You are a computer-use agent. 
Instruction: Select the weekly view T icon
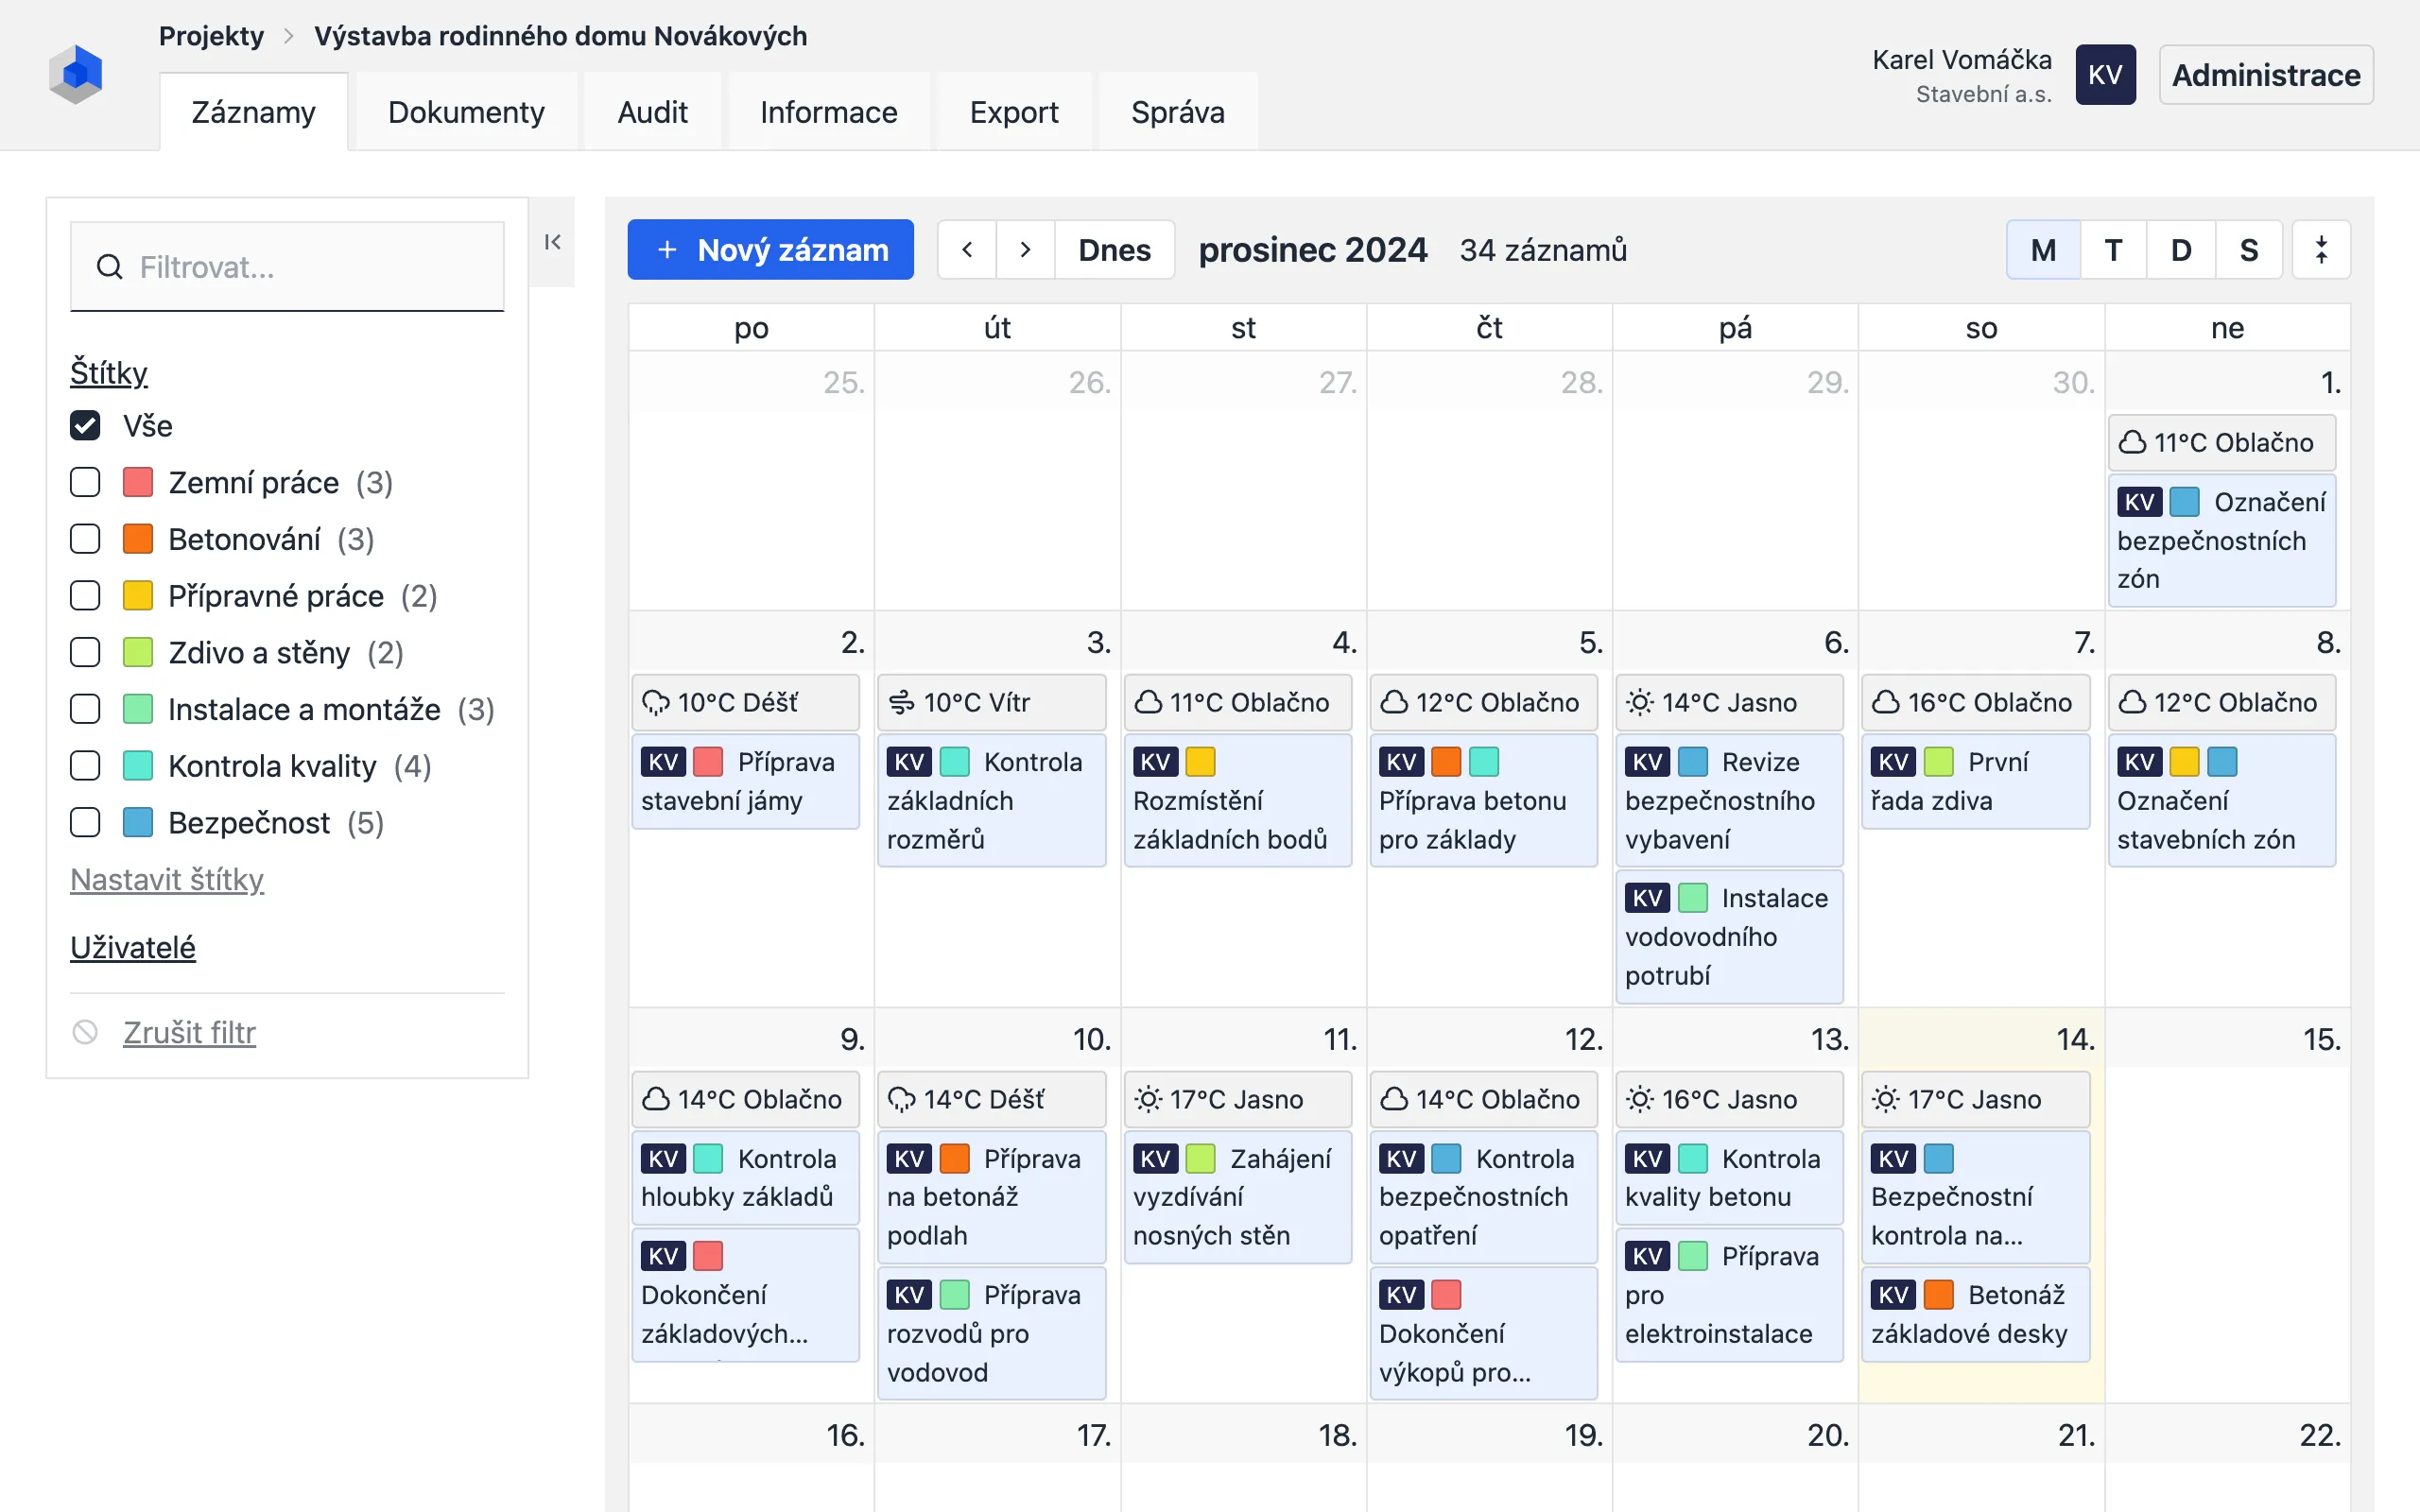click(x=2112, y=249)
